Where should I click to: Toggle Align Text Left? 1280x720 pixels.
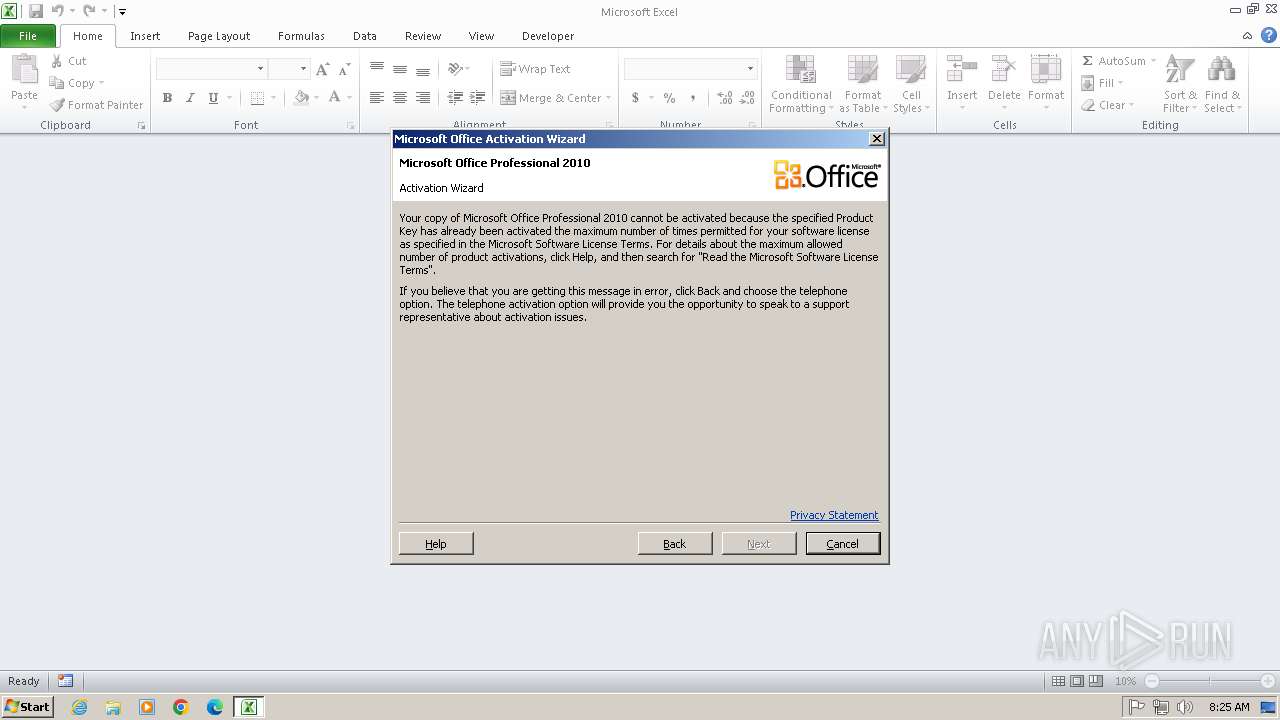[x=377, y=98]
